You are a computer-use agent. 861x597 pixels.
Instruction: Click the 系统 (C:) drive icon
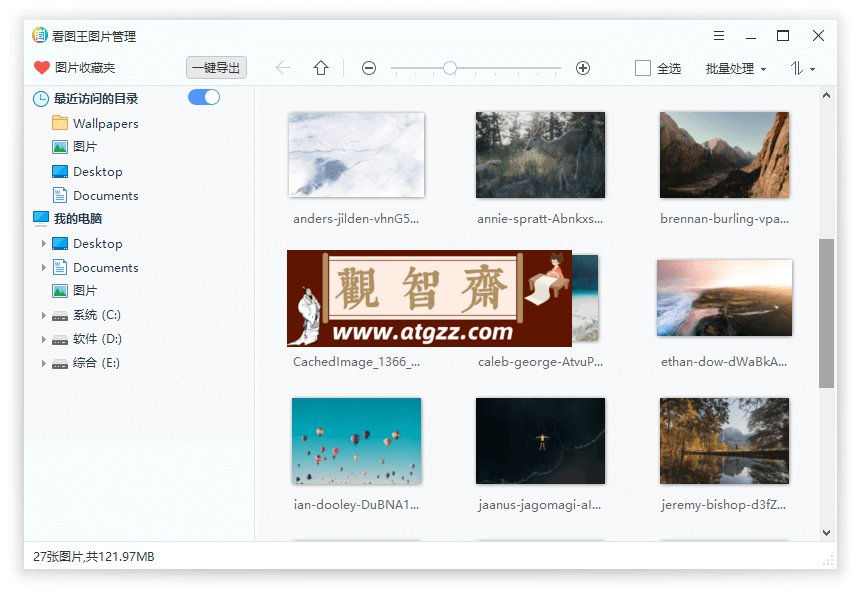tap(60, 315)
